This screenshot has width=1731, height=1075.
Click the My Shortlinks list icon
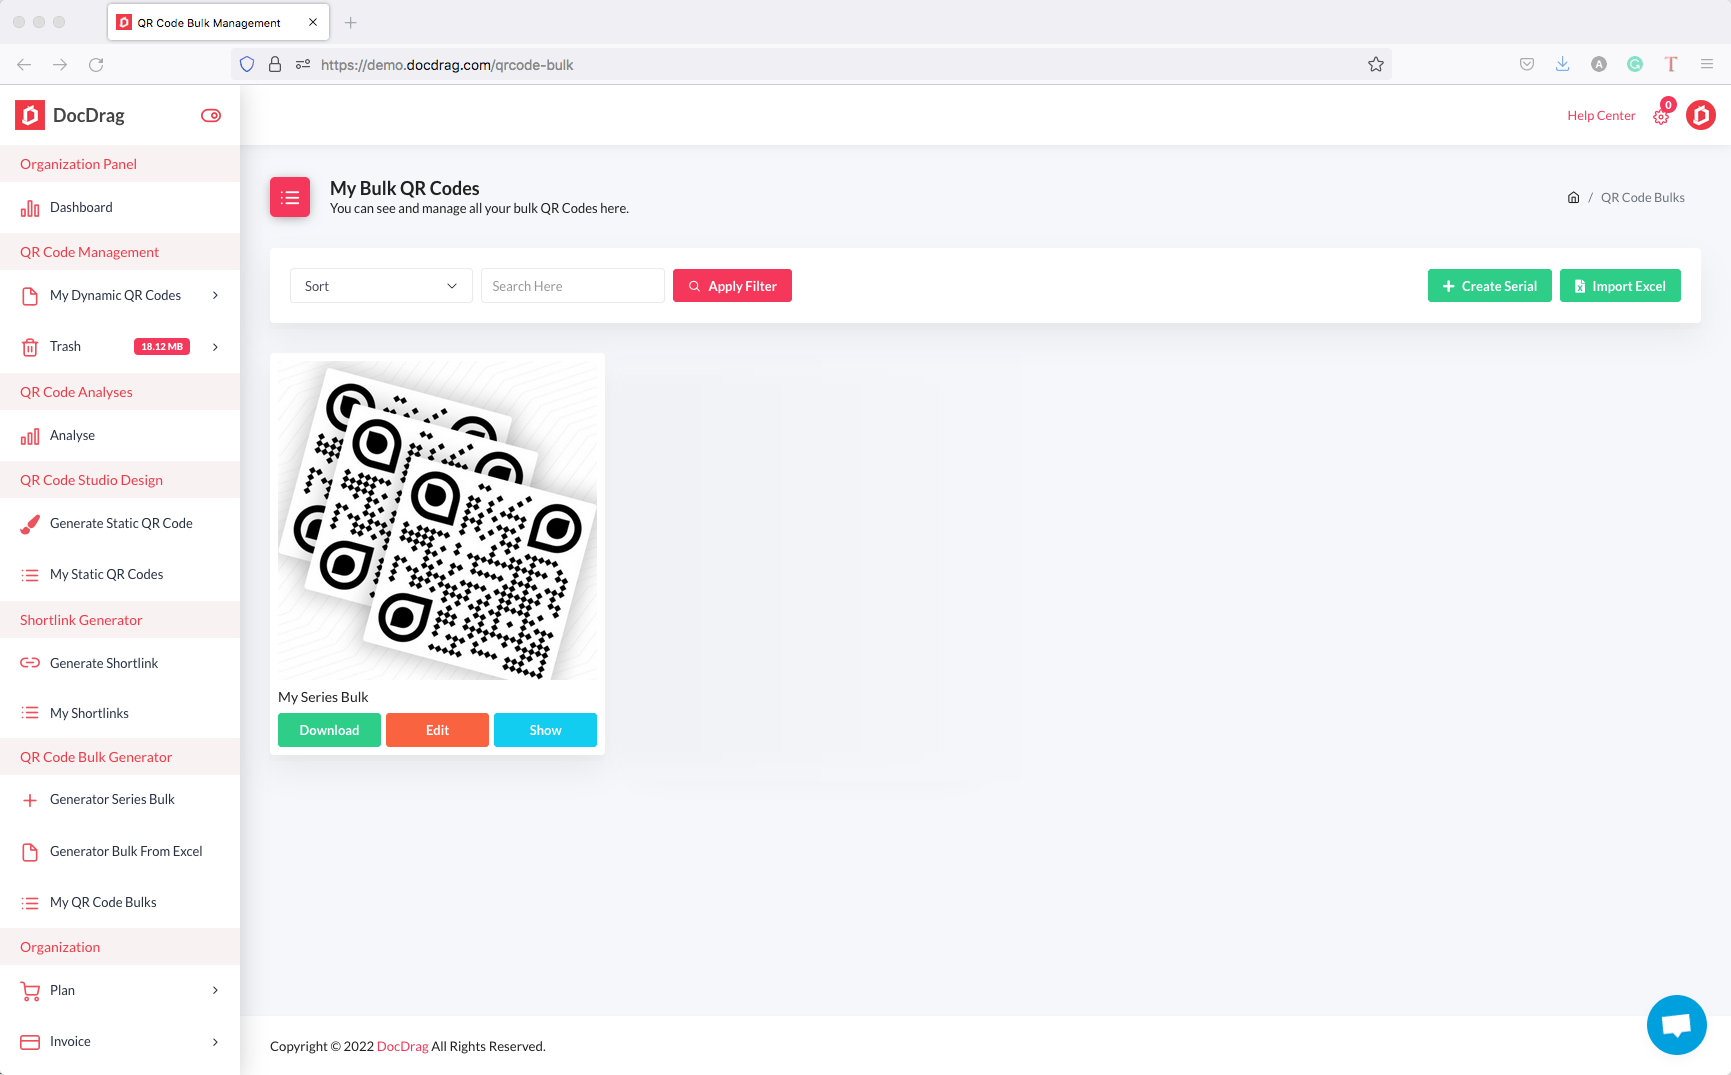coord(30,713)
